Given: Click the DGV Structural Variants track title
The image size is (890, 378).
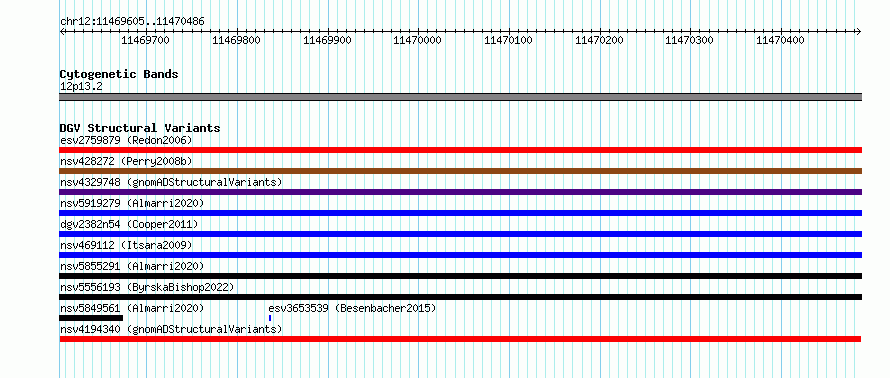Looking at the screenshot, I should click(x=140, y=128).
